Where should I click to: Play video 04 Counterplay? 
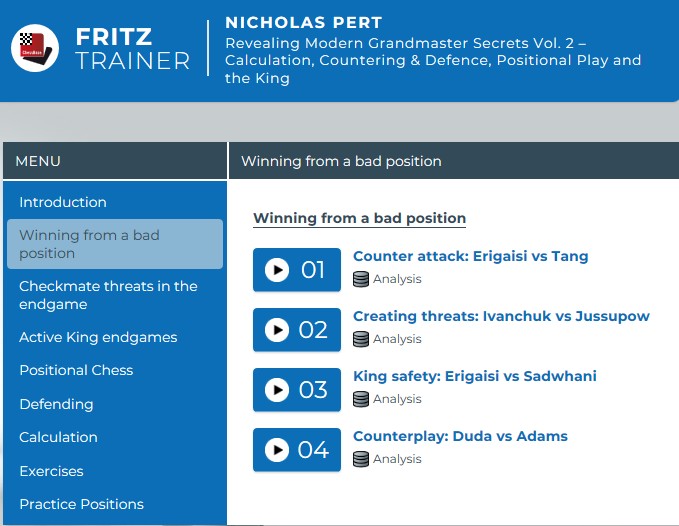297,450
